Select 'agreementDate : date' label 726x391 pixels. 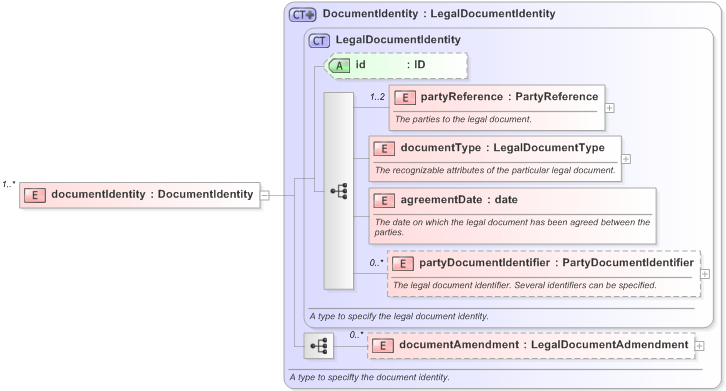(x=459, y=200)
